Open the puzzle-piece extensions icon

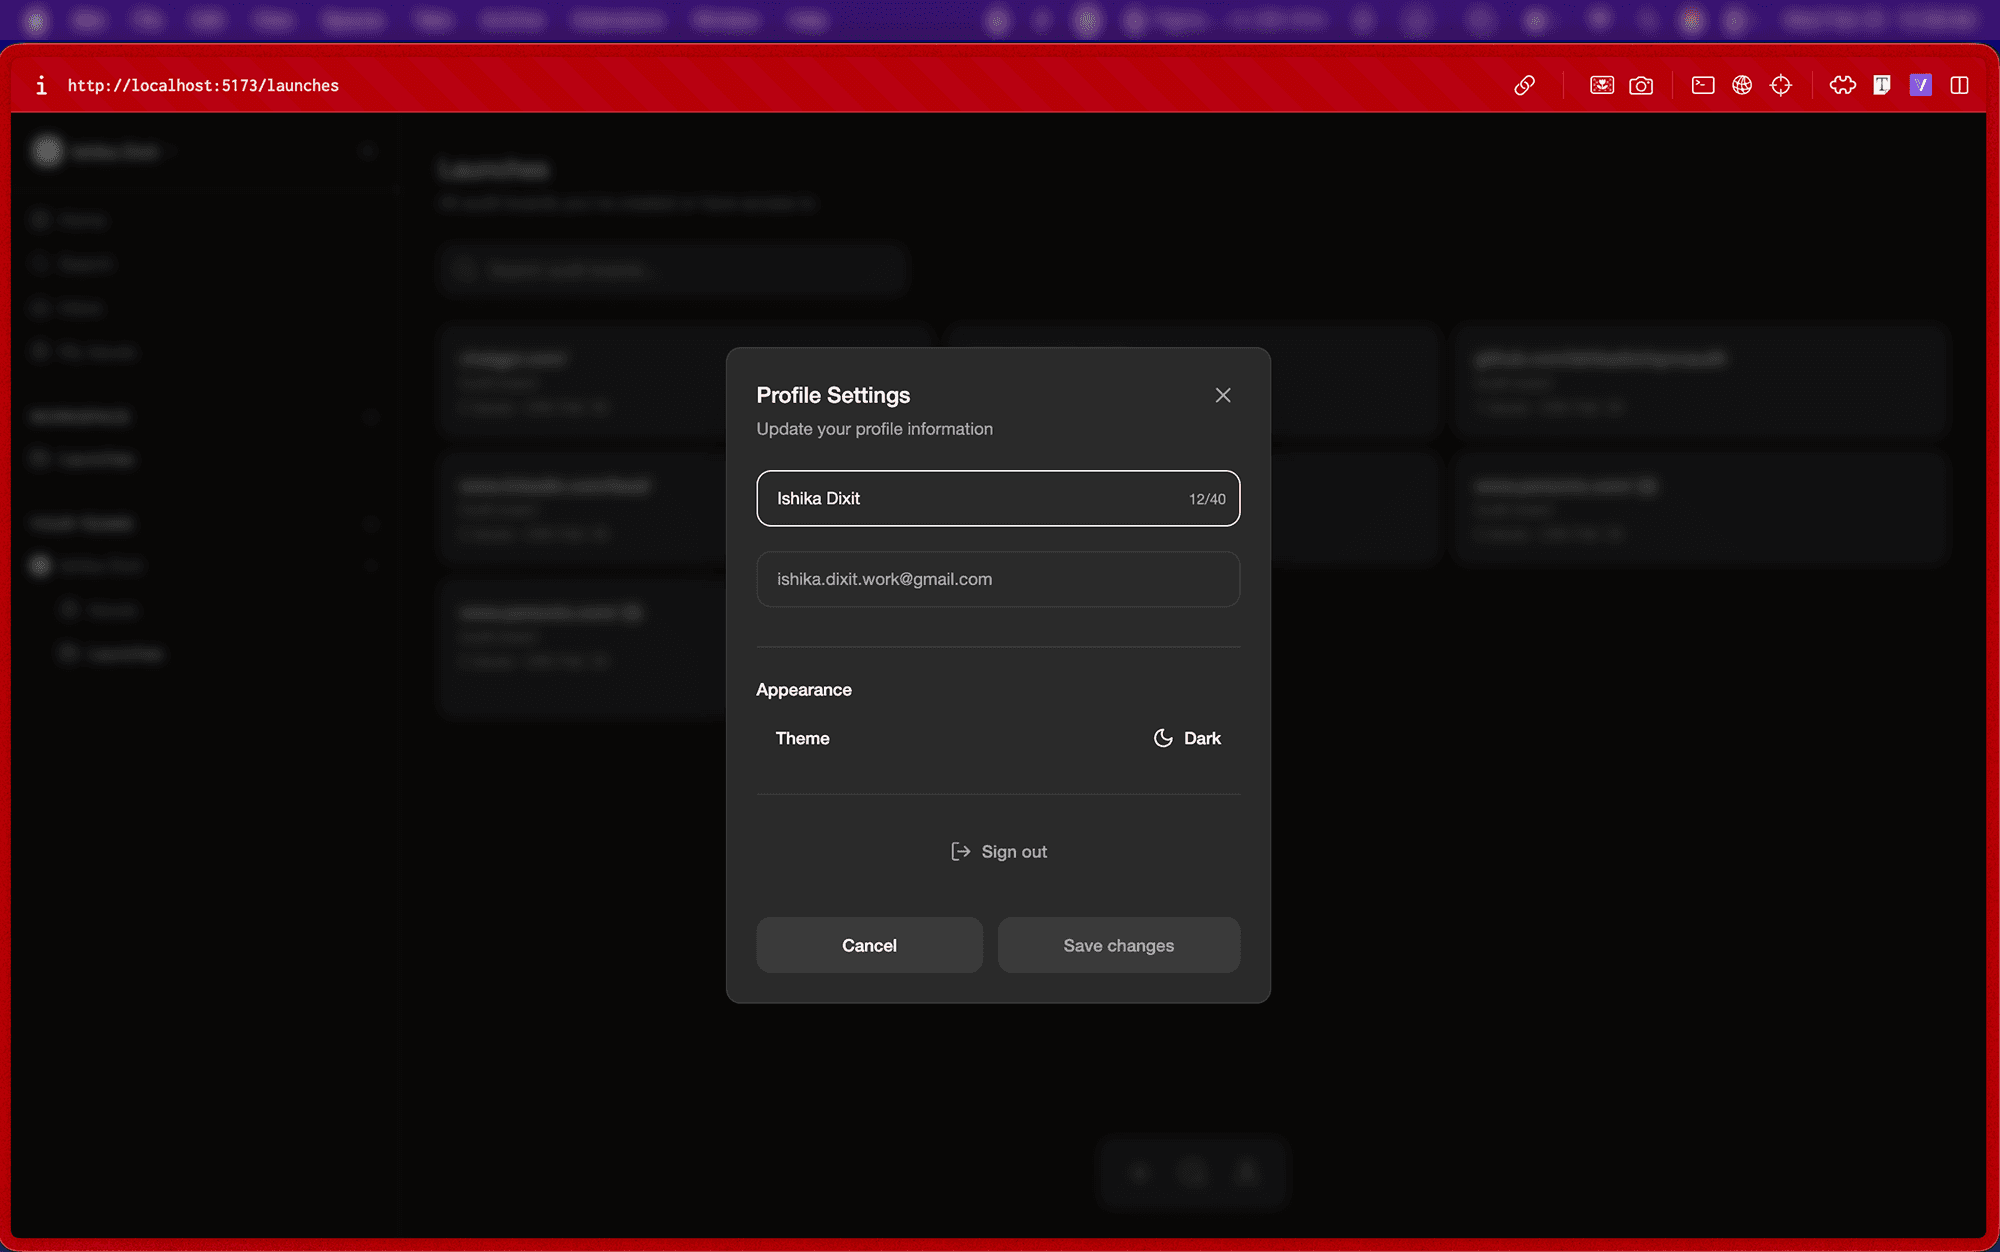click(1842, 85)
